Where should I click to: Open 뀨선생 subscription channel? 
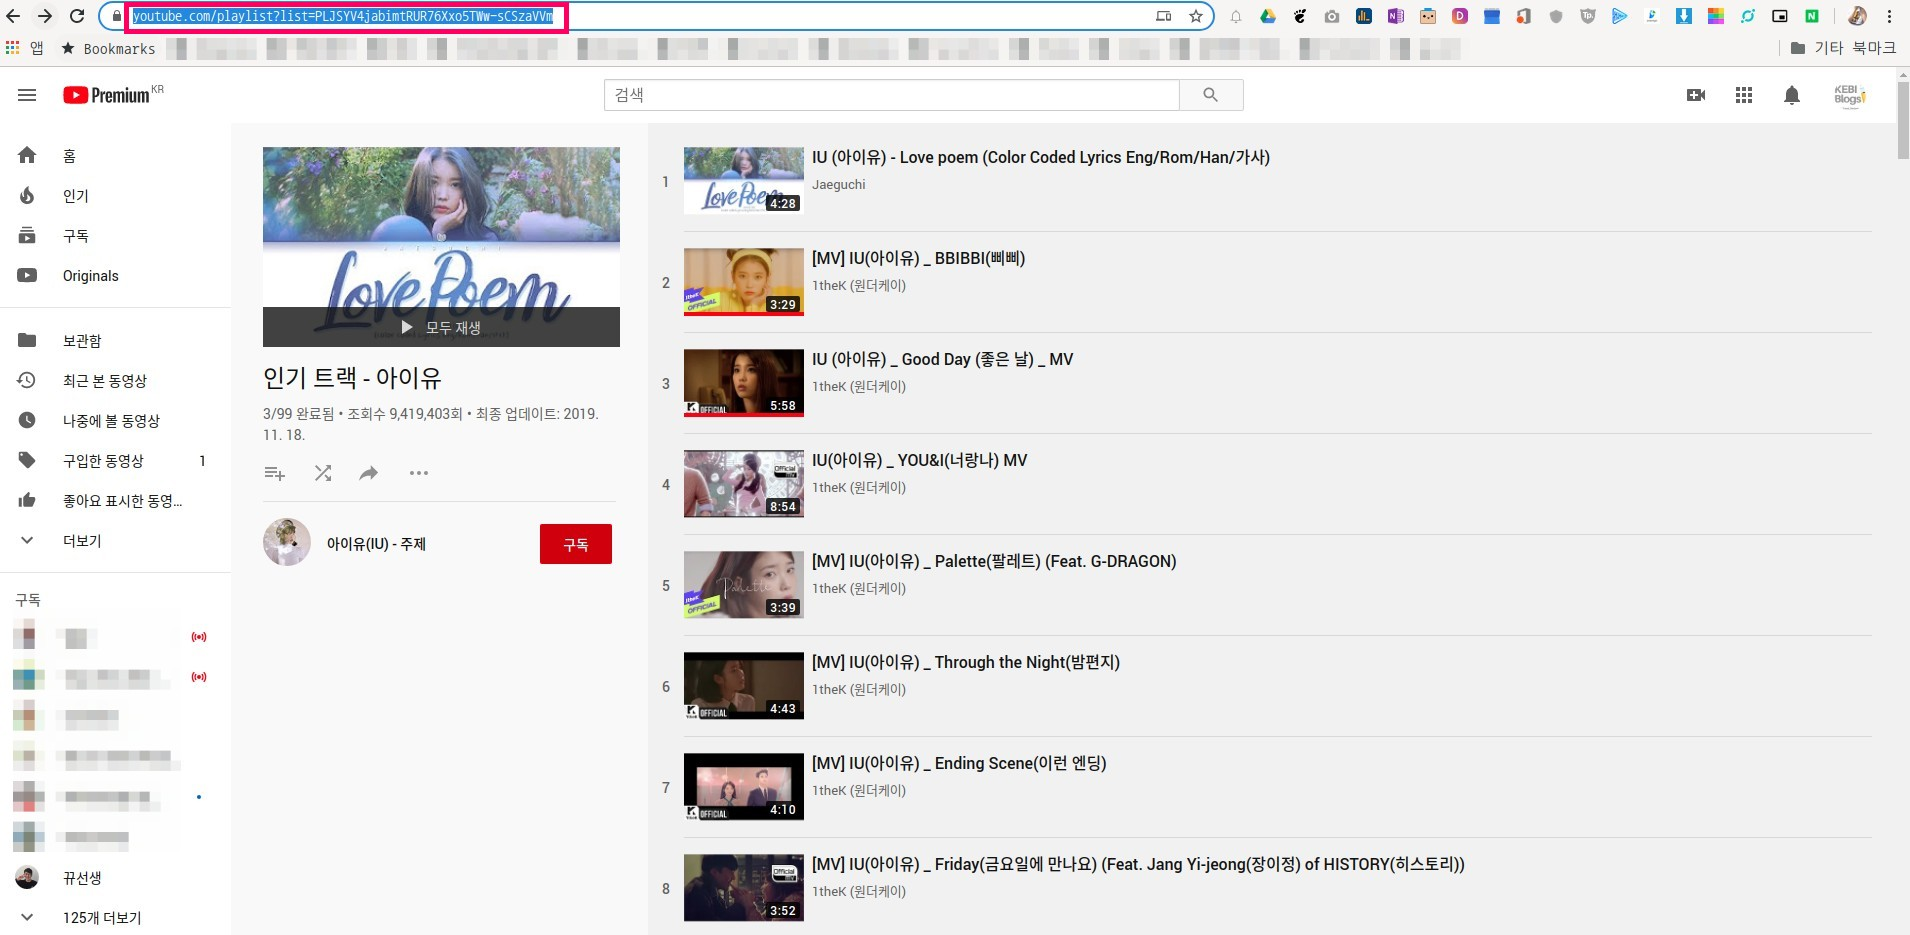pyautogui.click(x=116, y=877)
